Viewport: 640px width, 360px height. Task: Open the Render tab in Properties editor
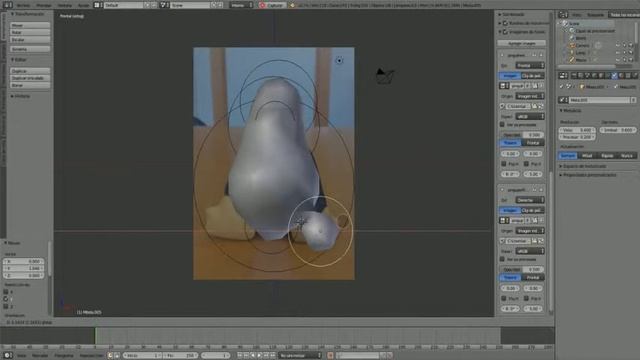574,76
